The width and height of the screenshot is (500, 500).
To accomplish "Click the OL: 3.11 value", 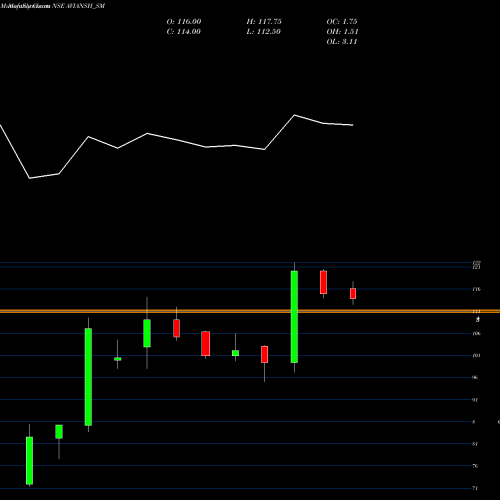I will 342,42.
